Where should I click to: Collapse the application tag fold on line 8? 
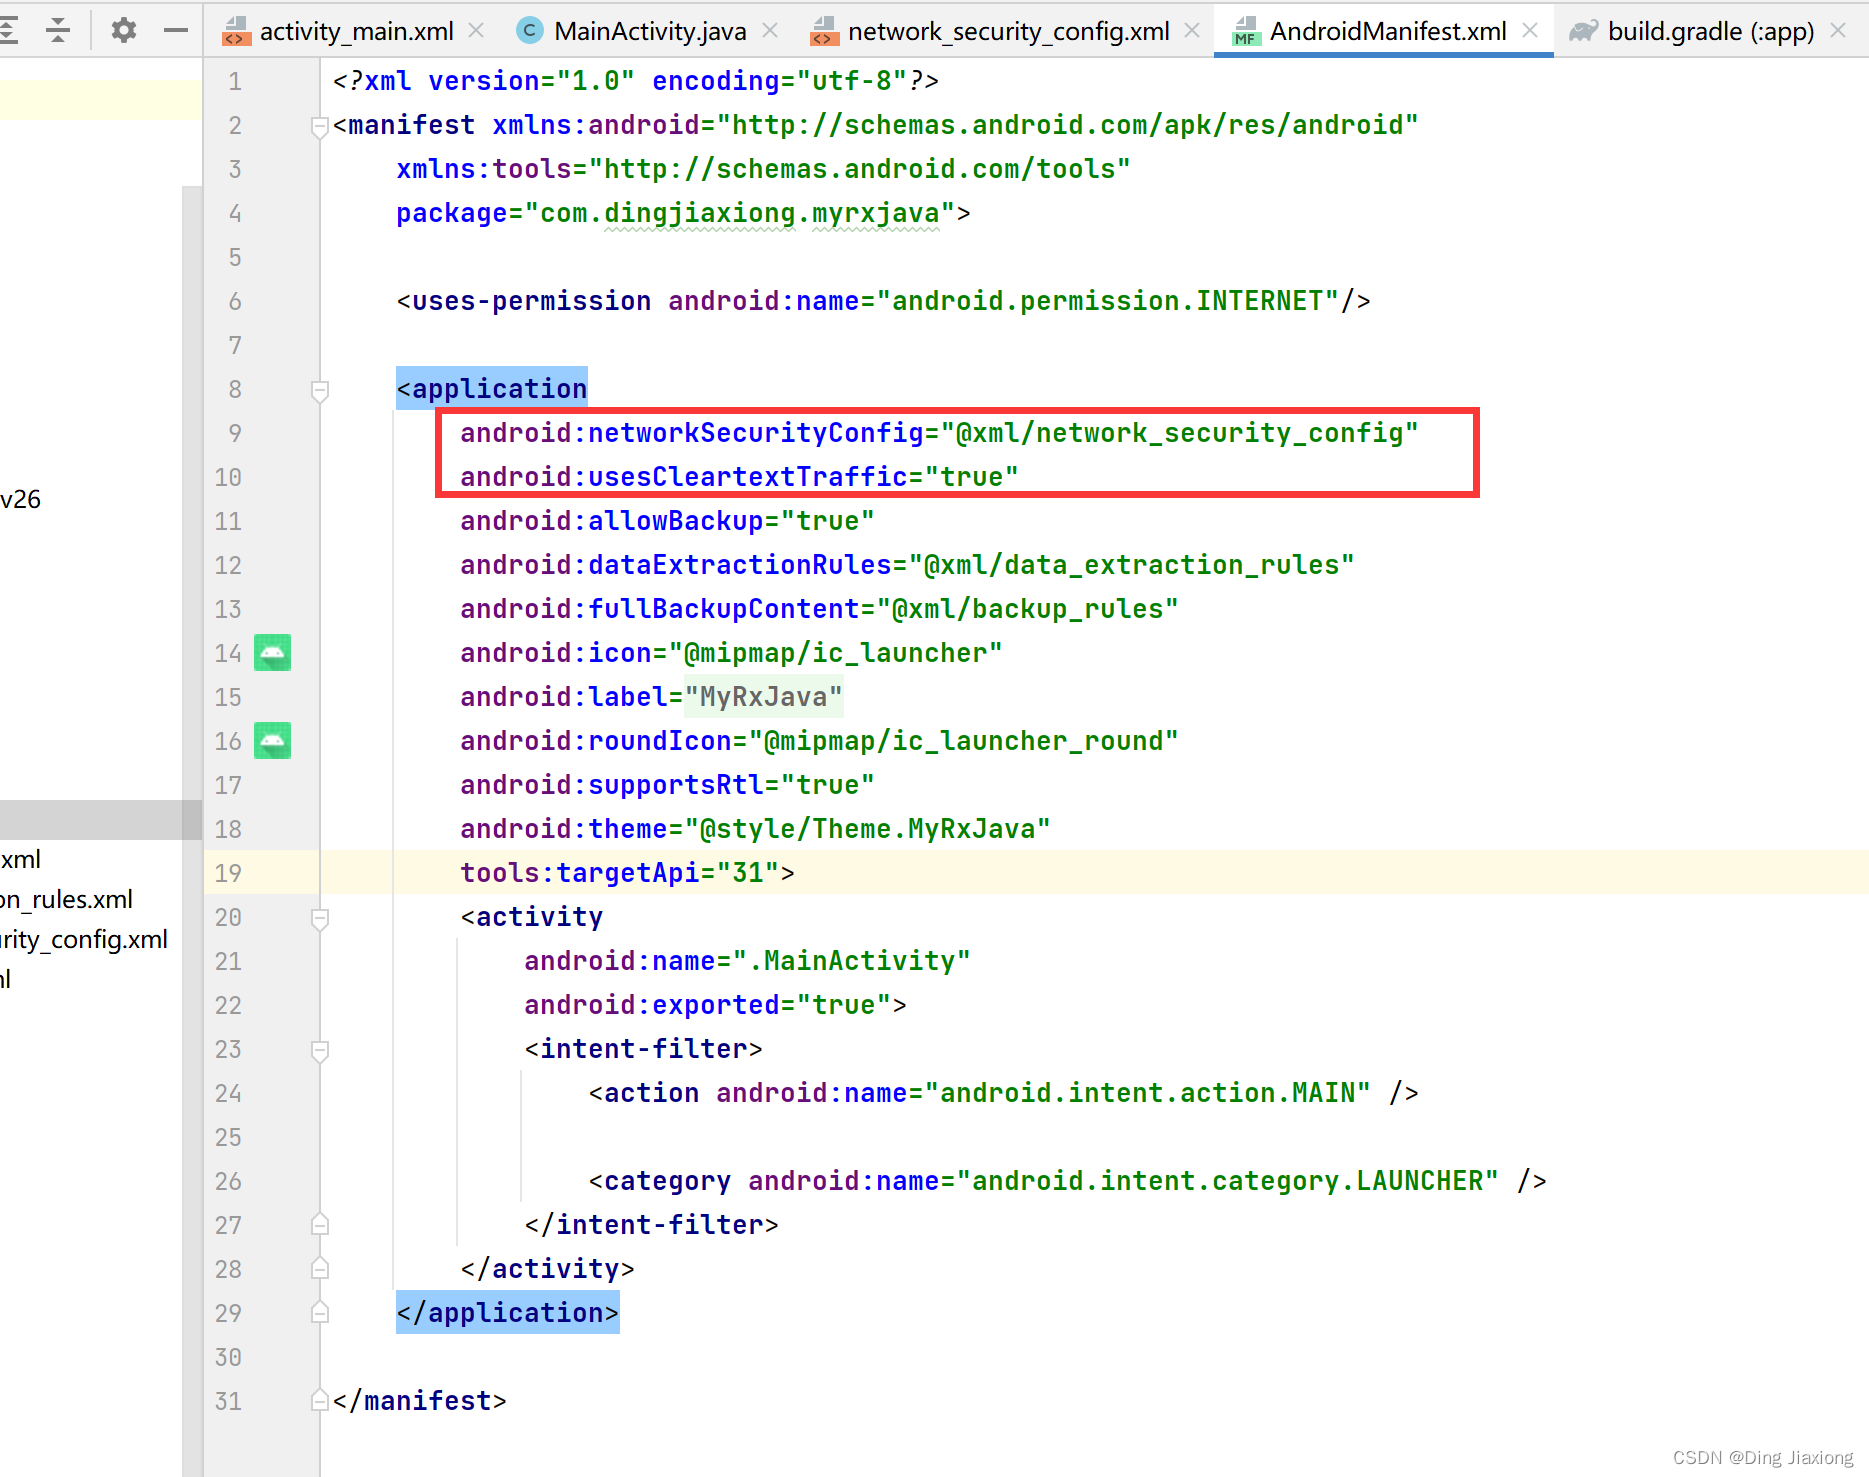tap(320, 390)
